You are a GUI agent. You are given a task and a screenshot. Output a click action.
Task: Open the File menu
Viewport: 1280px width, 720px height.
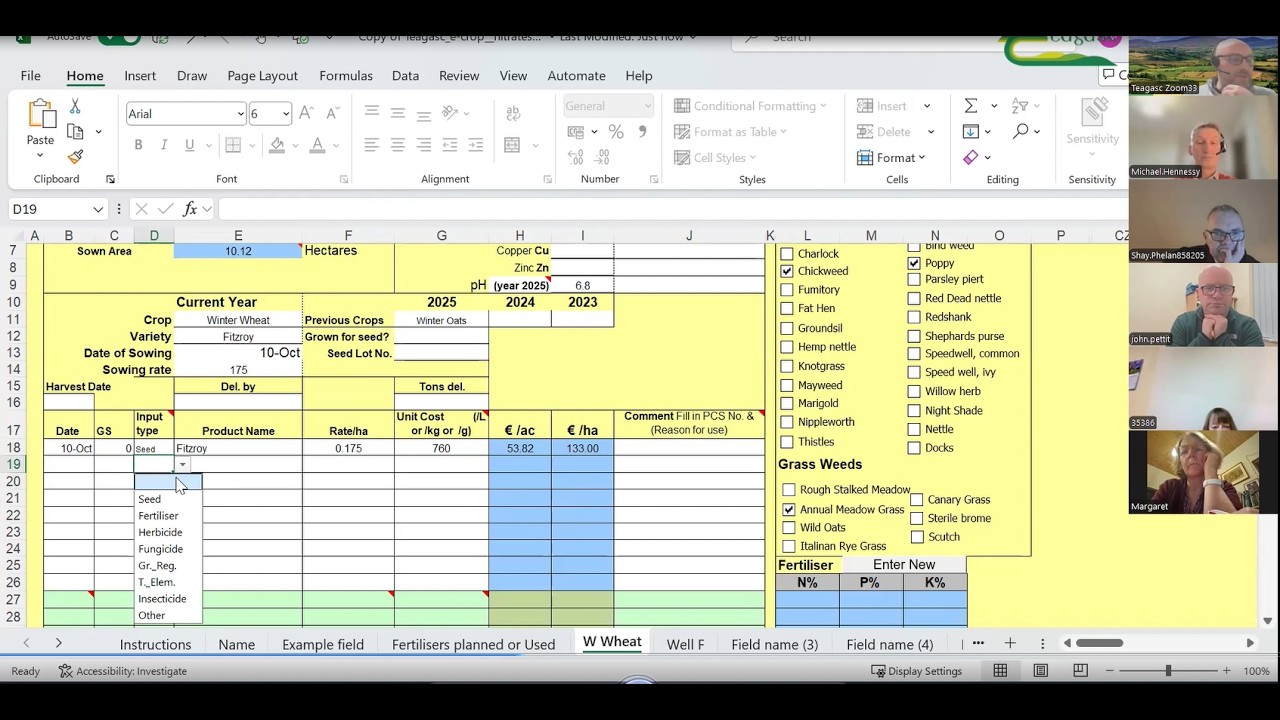click(x=31, y=76)
